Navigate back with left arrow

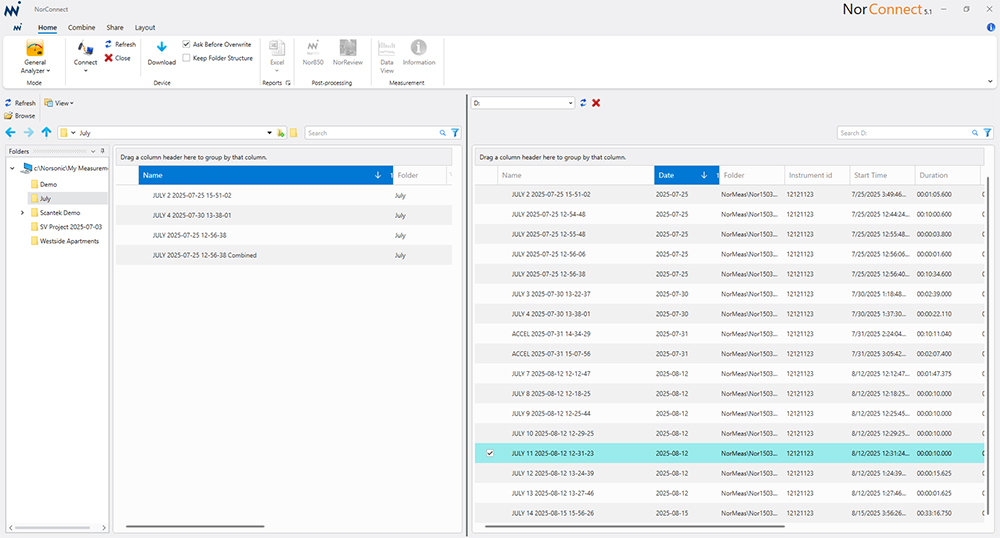coord(11,133)
